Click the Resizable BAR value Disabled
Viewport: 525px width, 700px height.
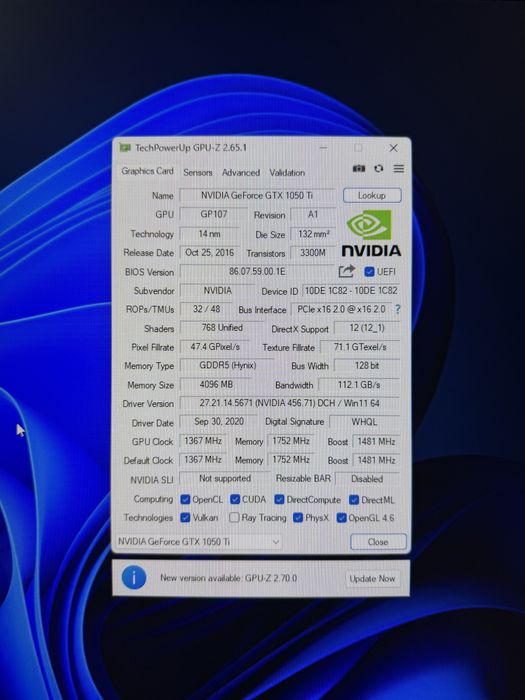click(x=367, y=479)
